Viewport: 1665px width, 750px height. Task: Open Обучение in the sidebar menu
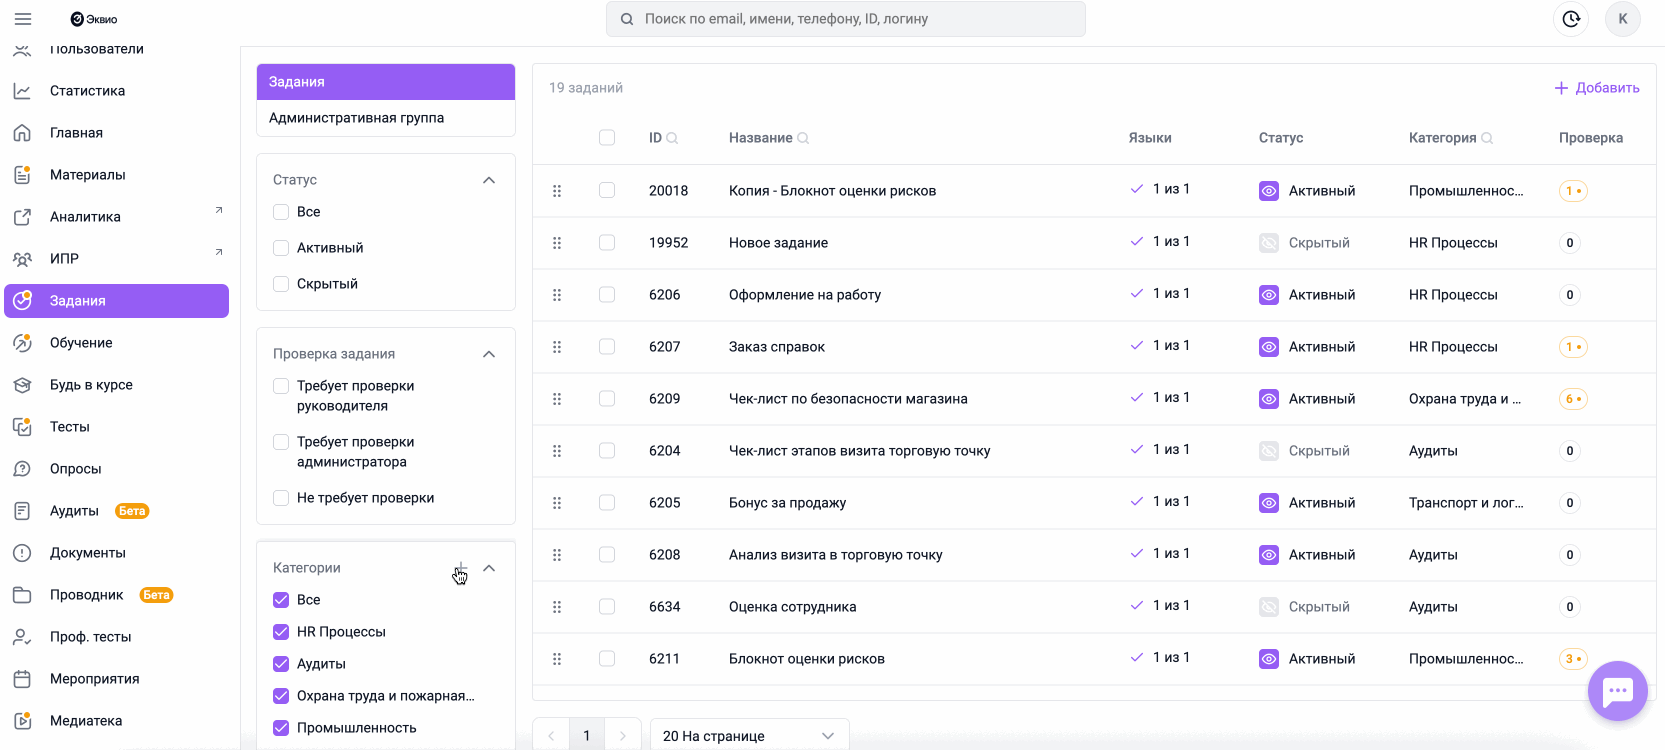click(x=81, y=343)
